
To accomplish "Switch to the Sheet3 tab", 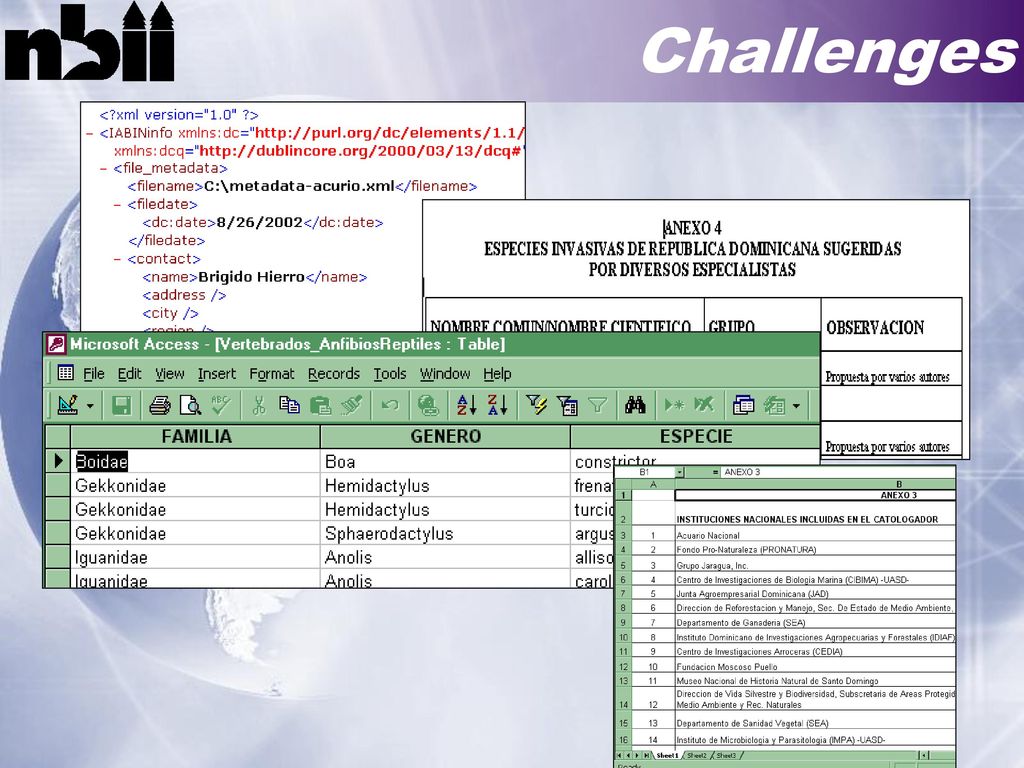I will [726, 756].
